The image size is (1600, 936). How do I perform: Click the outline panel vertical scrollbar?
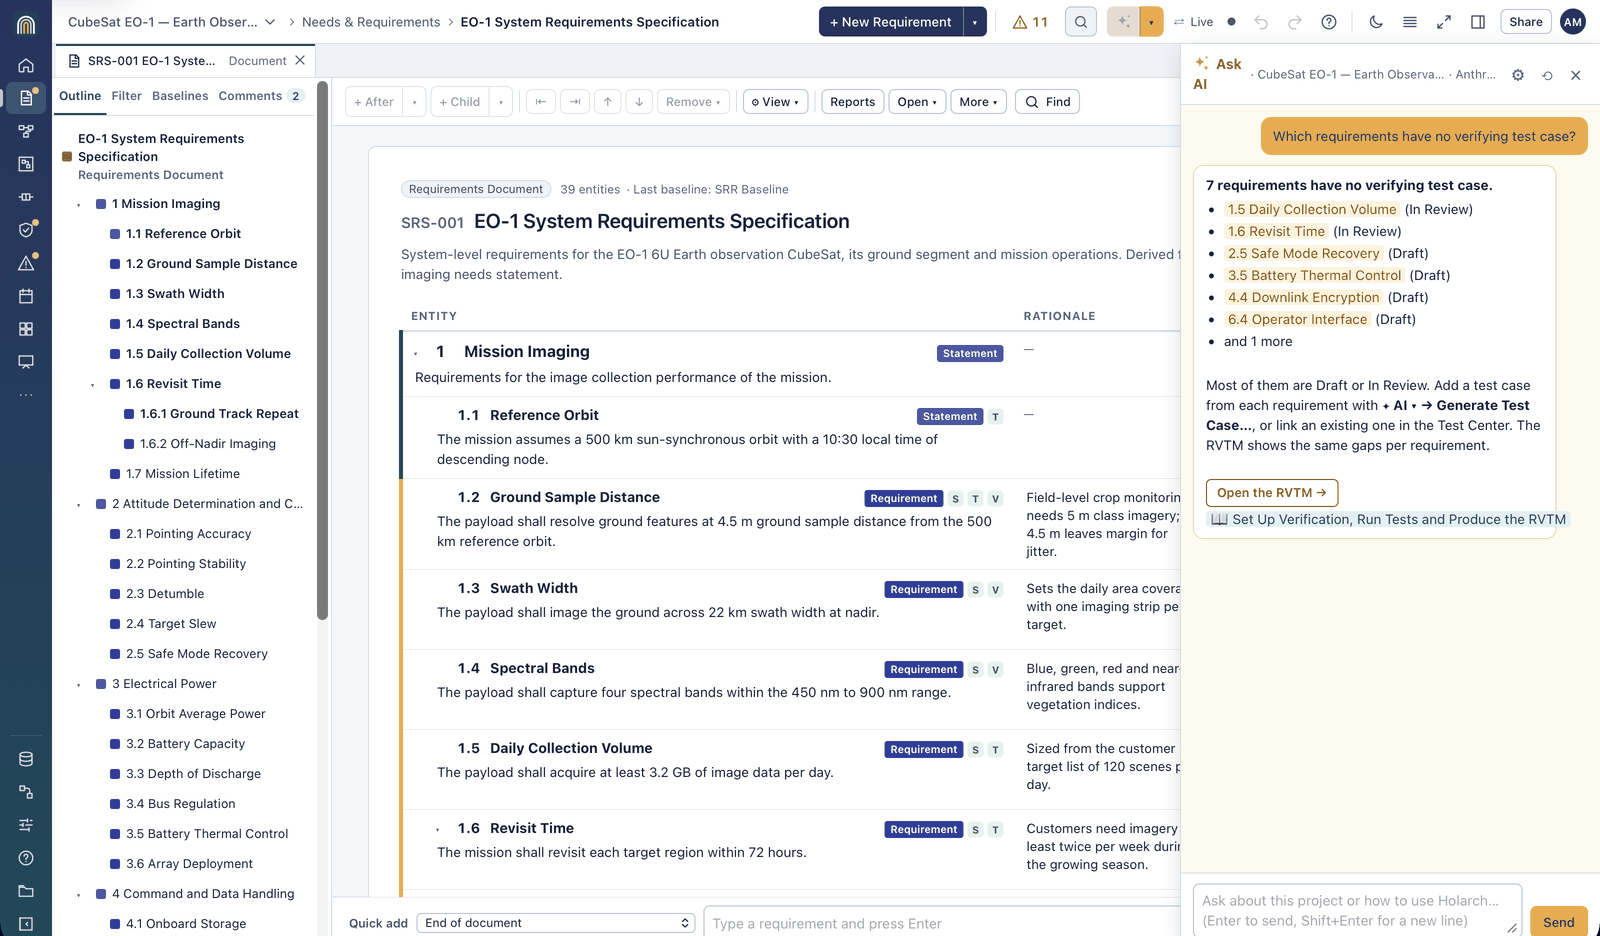click(322, 350)
